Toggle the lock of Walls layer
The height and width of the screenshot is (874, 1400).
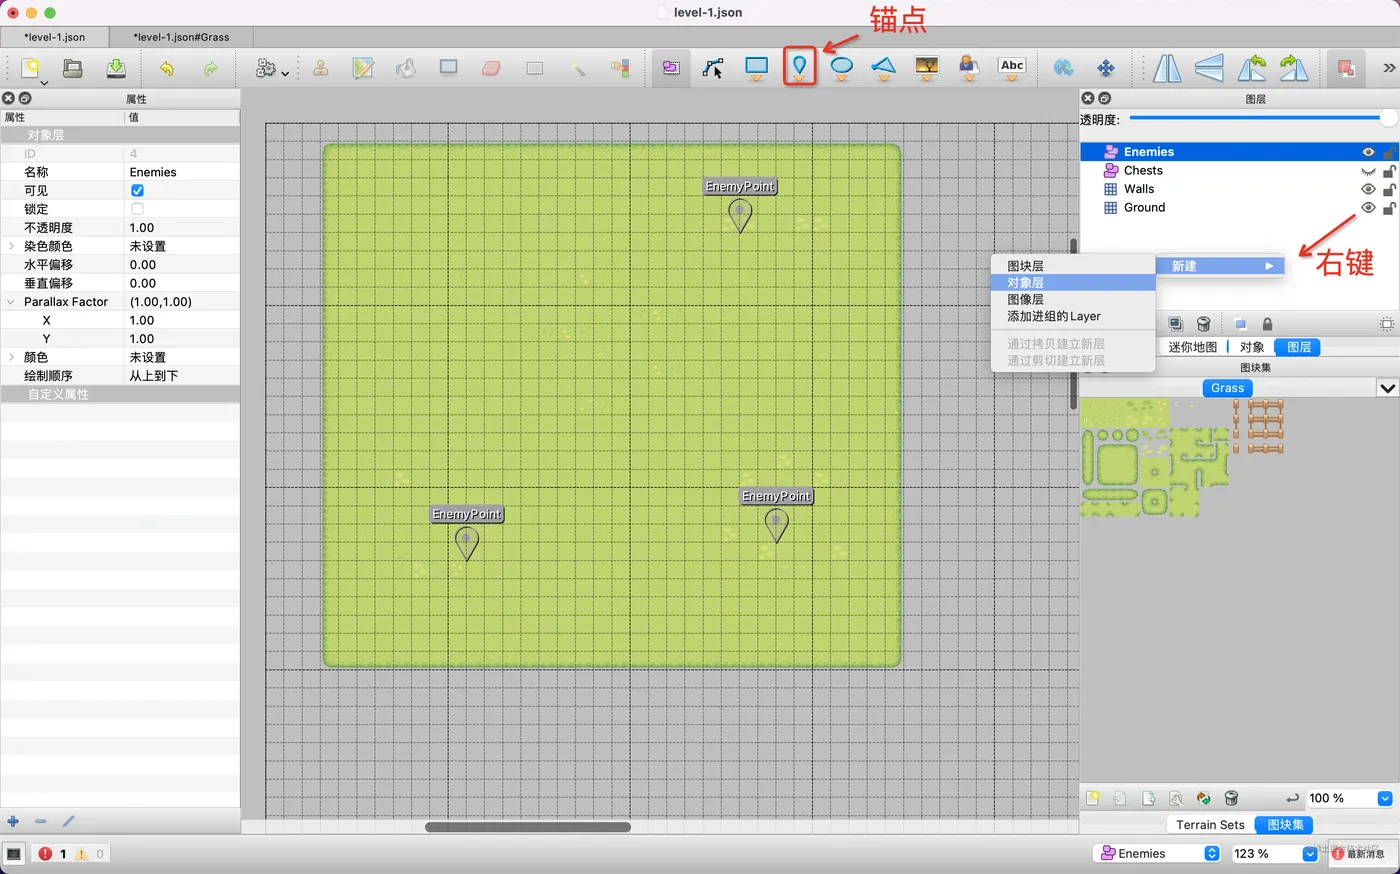click(1389, 189)
